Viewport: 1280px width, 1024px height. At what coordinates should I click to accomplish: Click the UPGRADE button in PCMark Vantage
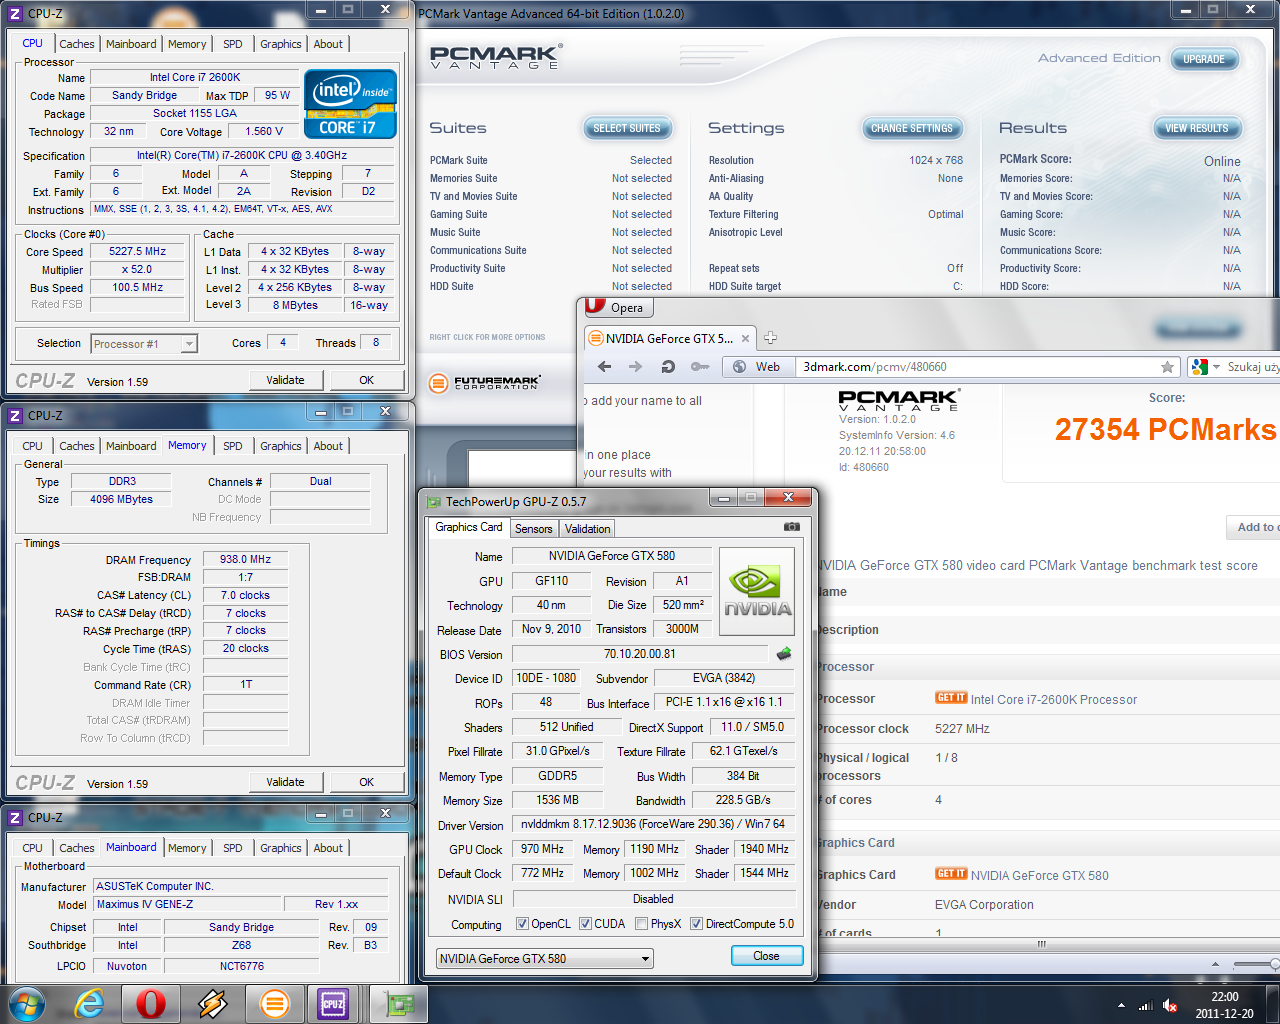(x=1204, y=59)
